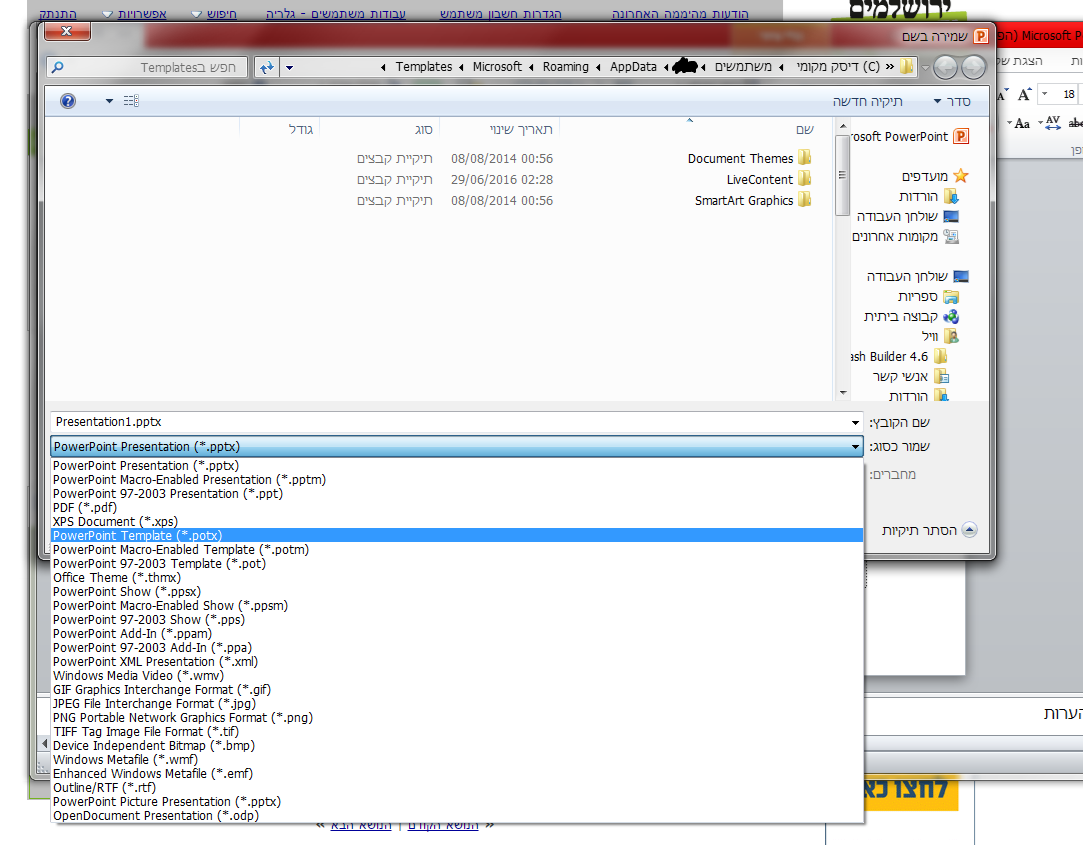Open view options dropdown arrow
The width and height of the screenshot is (1083, 845).
pos(109,102)
